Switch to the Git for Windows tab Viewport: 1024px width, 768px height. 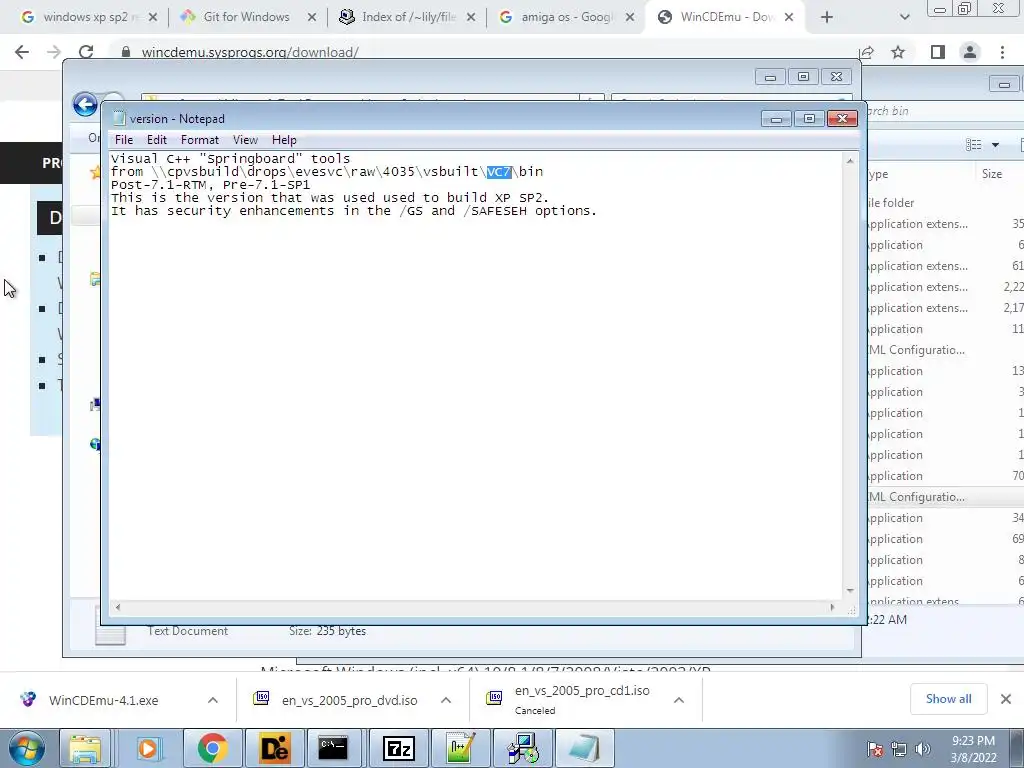(246, 17)
